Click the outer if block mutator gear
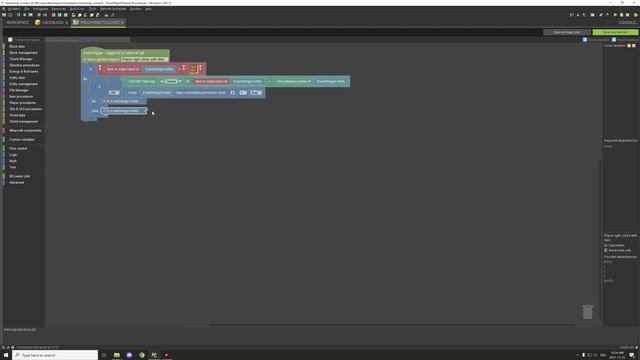The image size is (640, 360). (85, 69)
